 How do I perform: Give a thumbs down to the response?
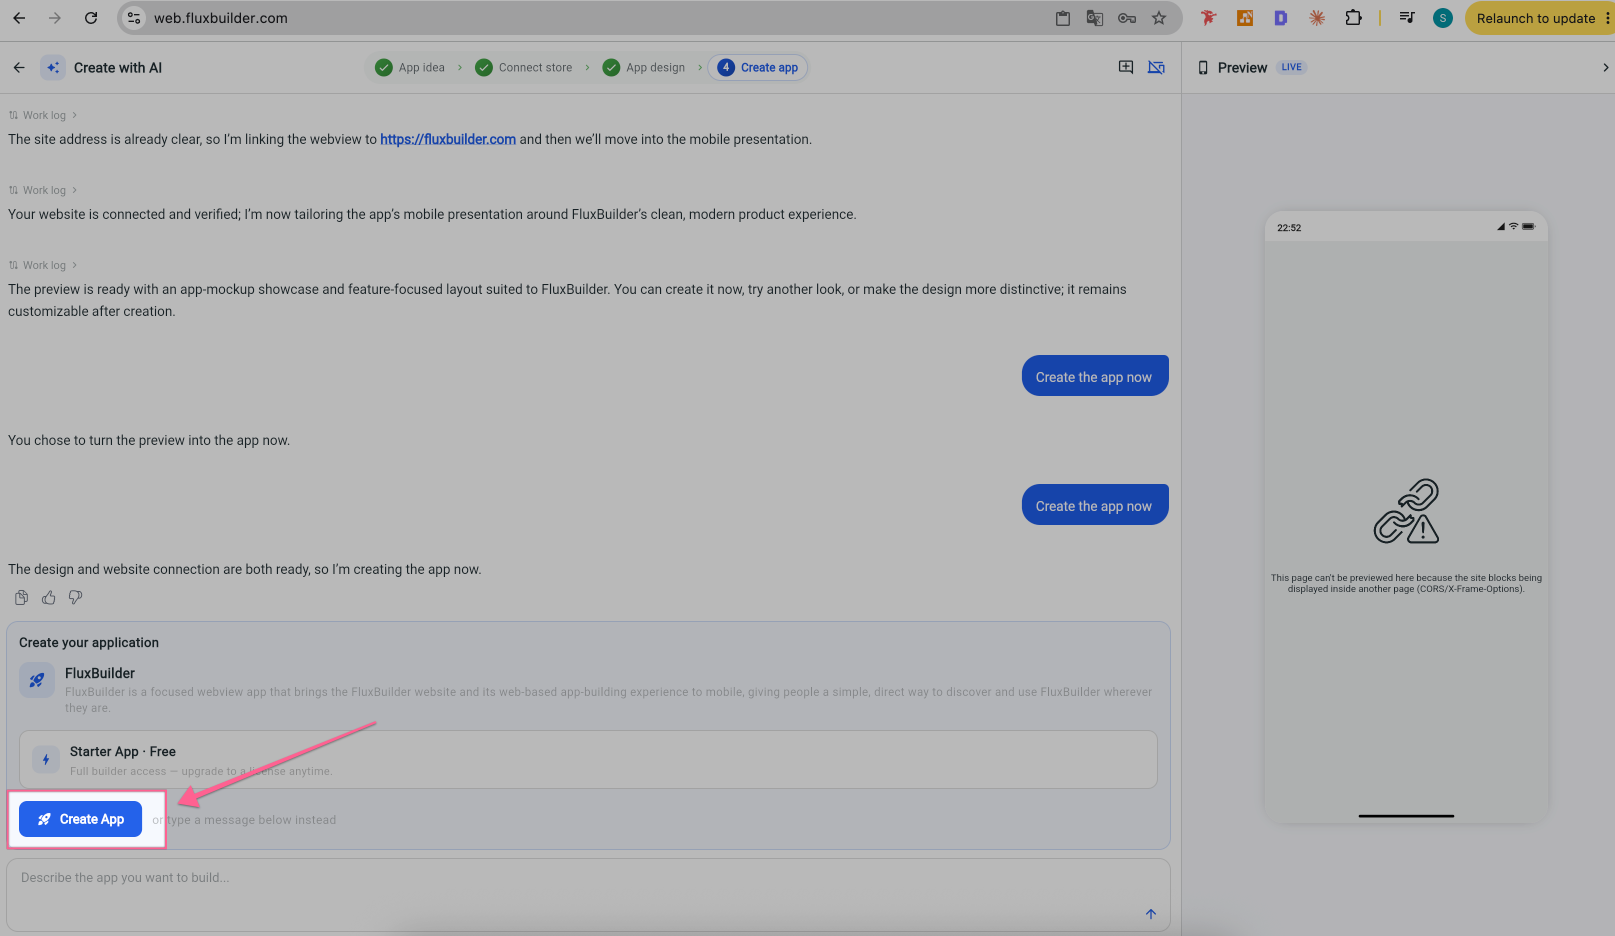pyautogui.click(x=75, y=597)
